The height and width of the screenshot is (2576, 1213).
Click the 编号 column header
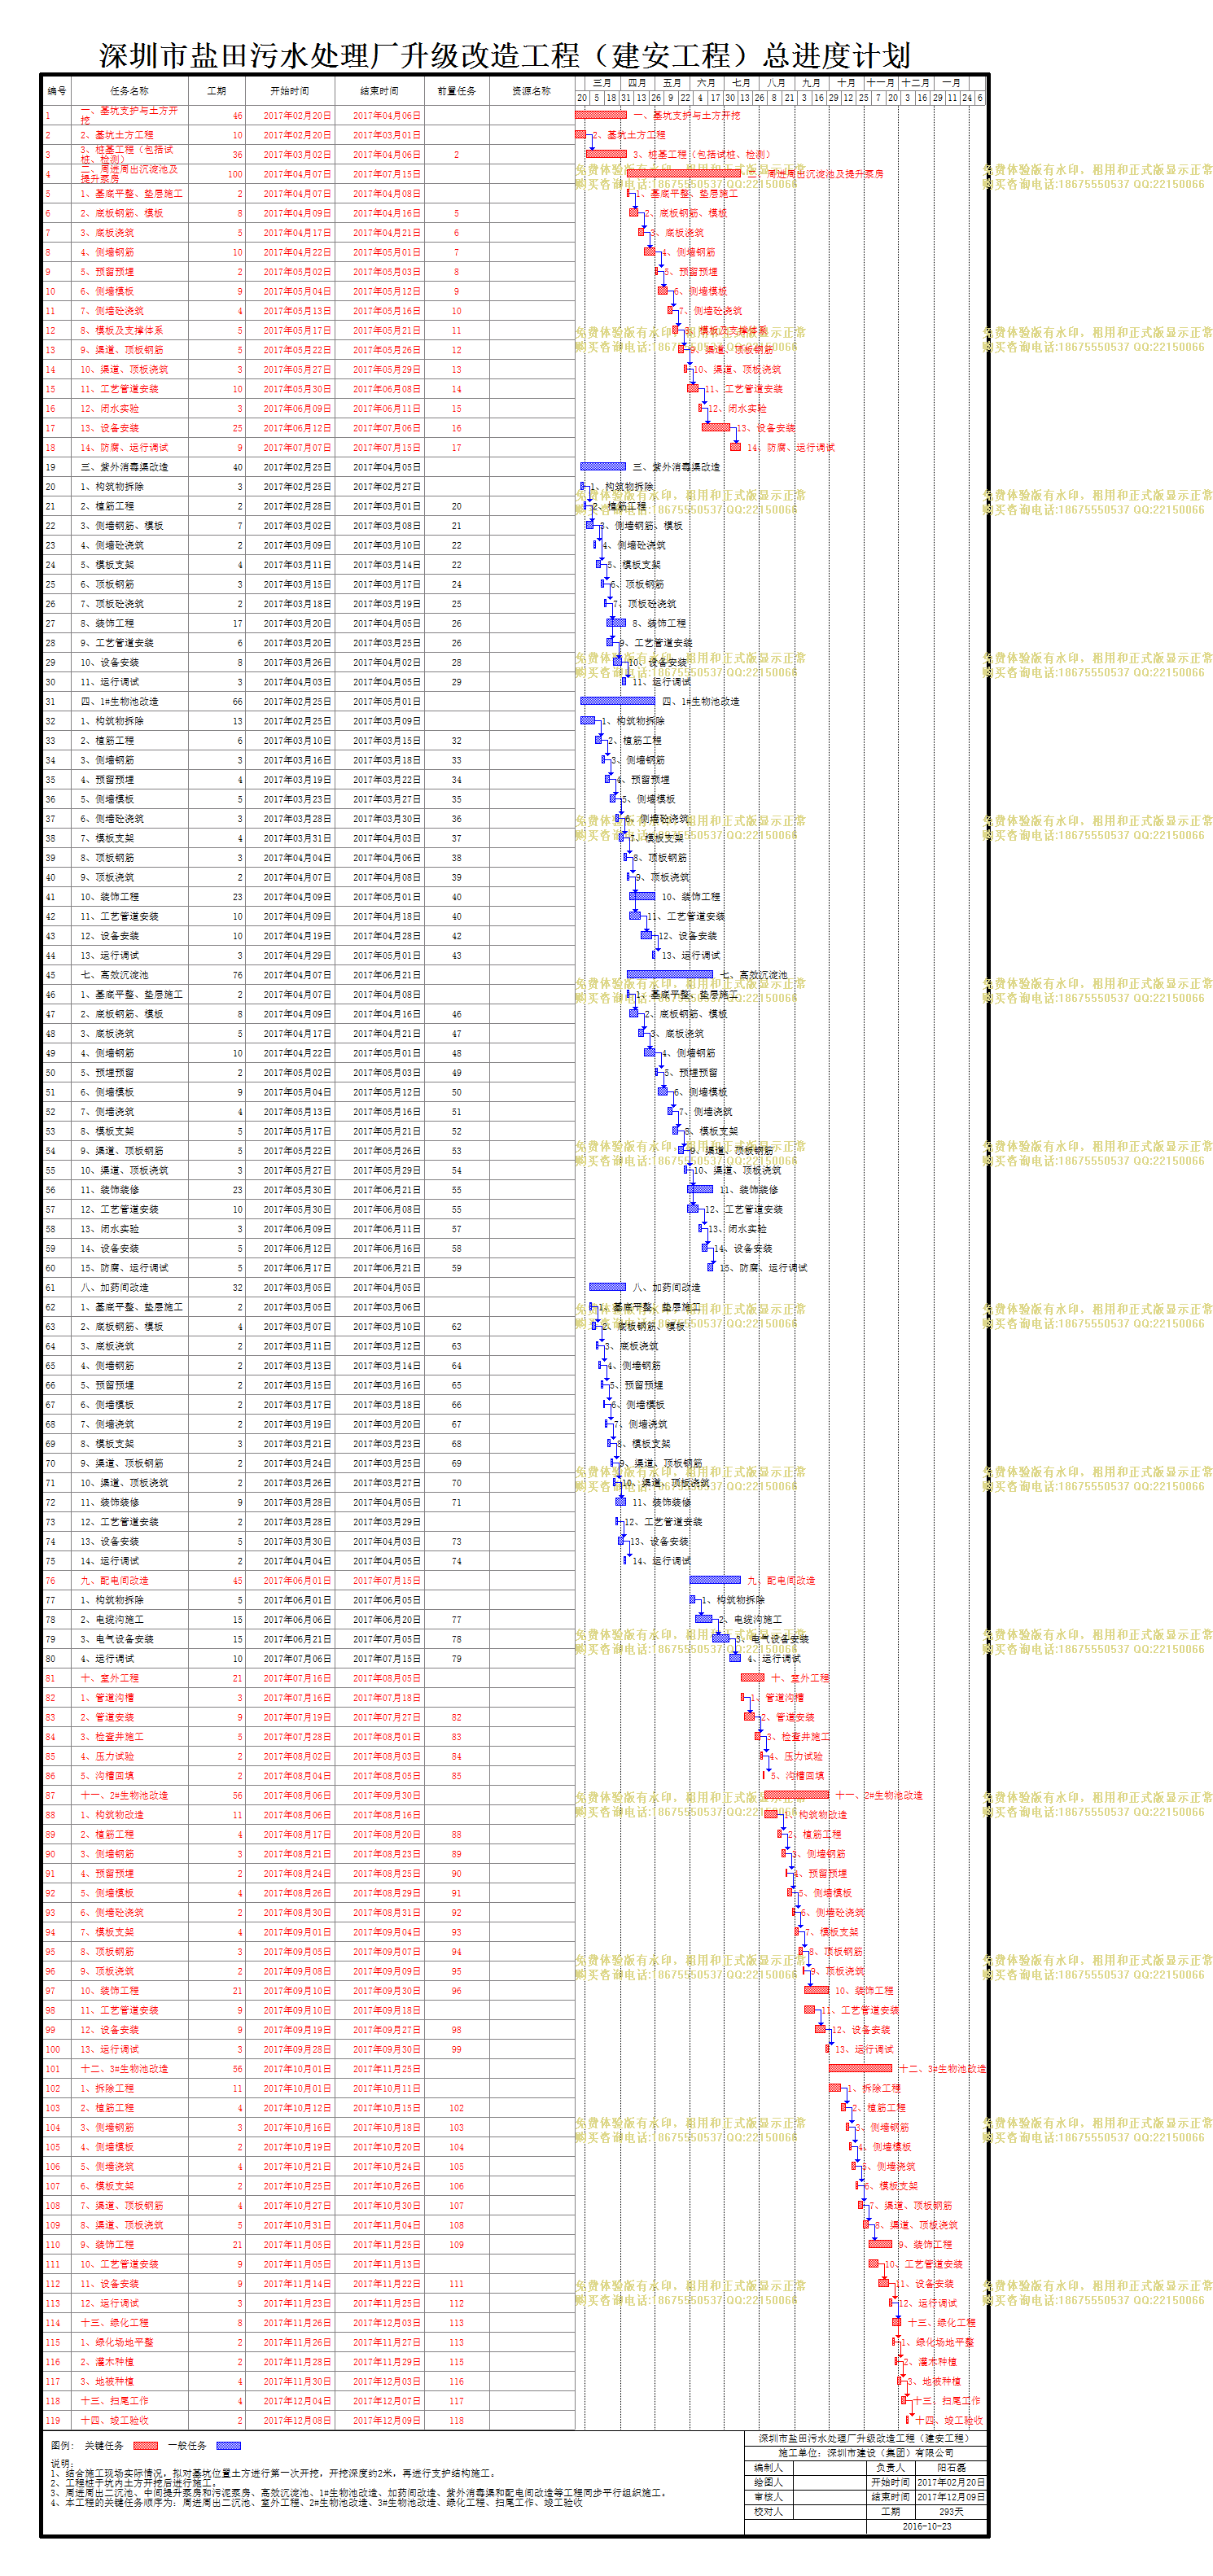point(57,91)
